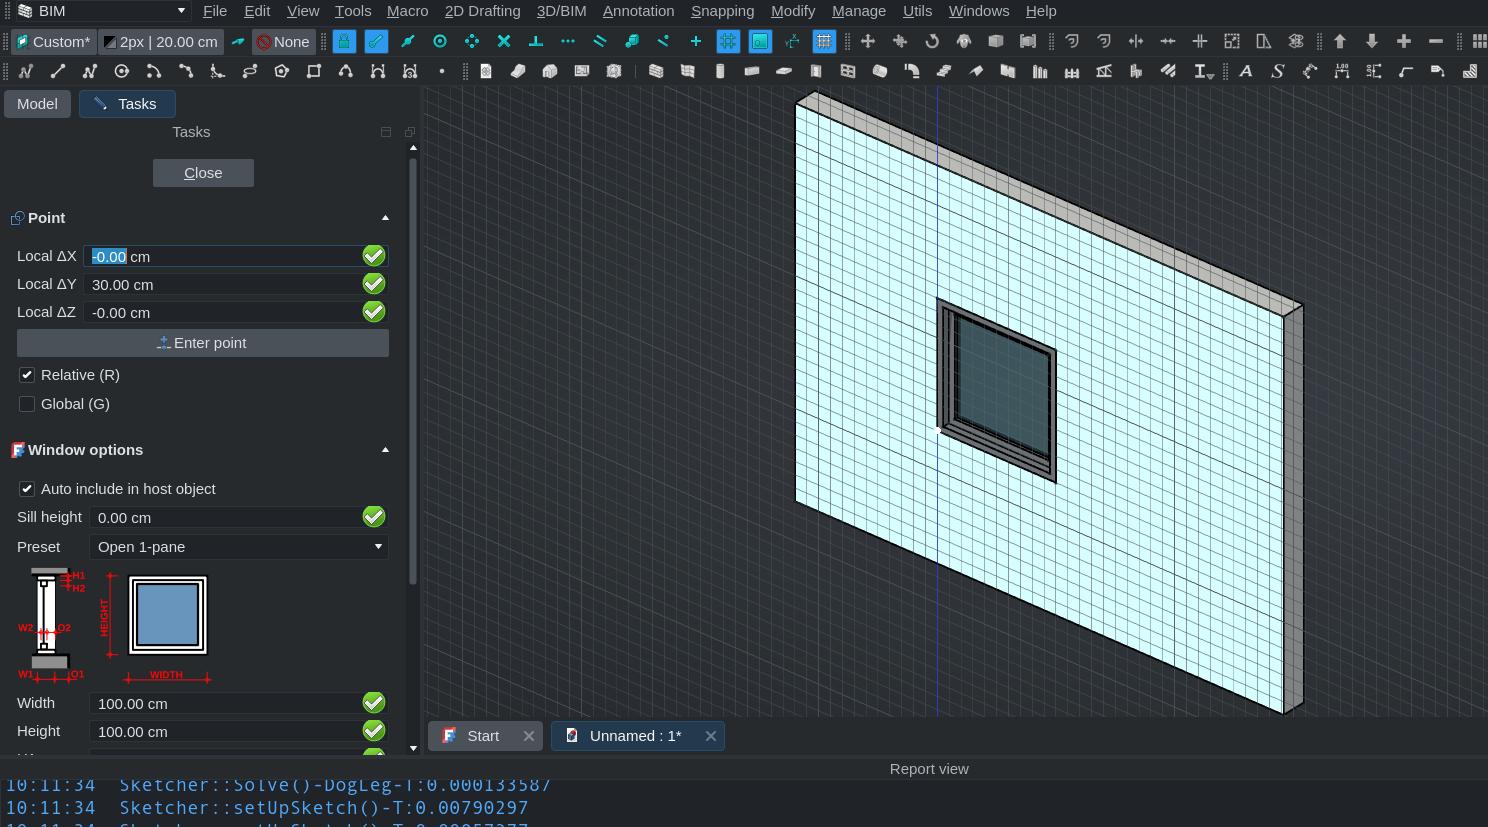Open the File menu
Screen dimensions: 1488x827
(215, 11)
